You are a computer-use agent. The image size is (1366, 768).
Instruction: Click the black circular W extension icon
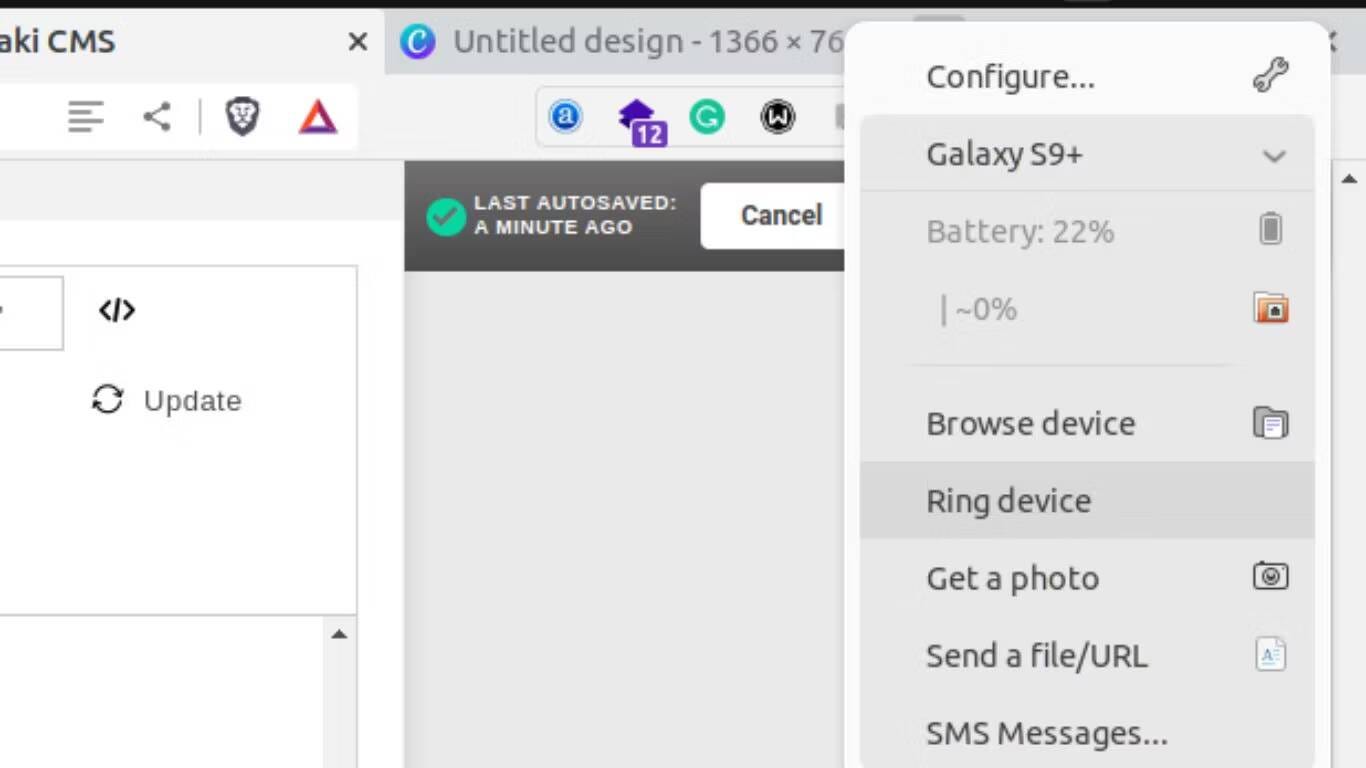pos(777,118)
